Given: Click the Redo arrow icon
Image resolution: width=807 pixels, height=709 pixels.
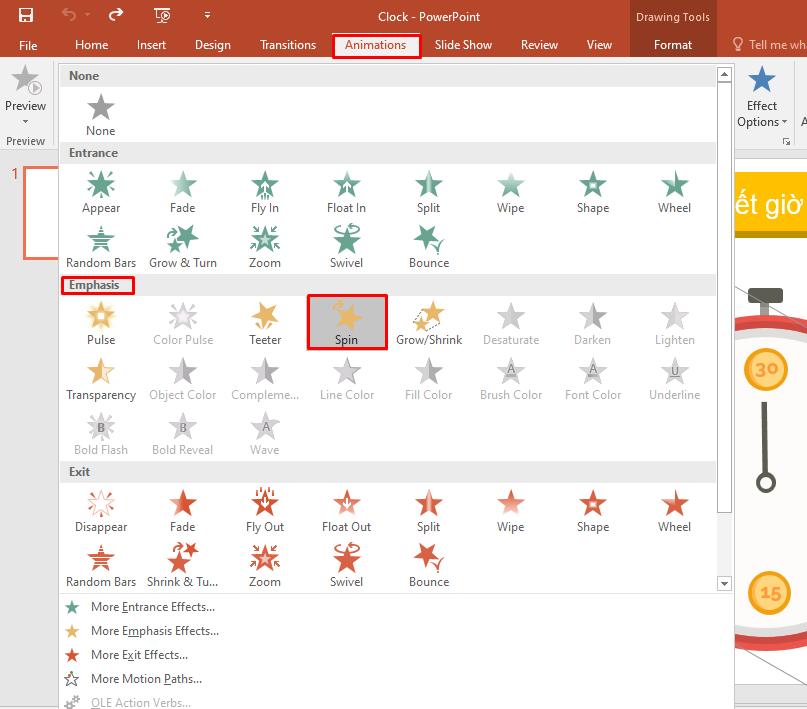Looking at the screenshot, I should click(x=116, y=15).
